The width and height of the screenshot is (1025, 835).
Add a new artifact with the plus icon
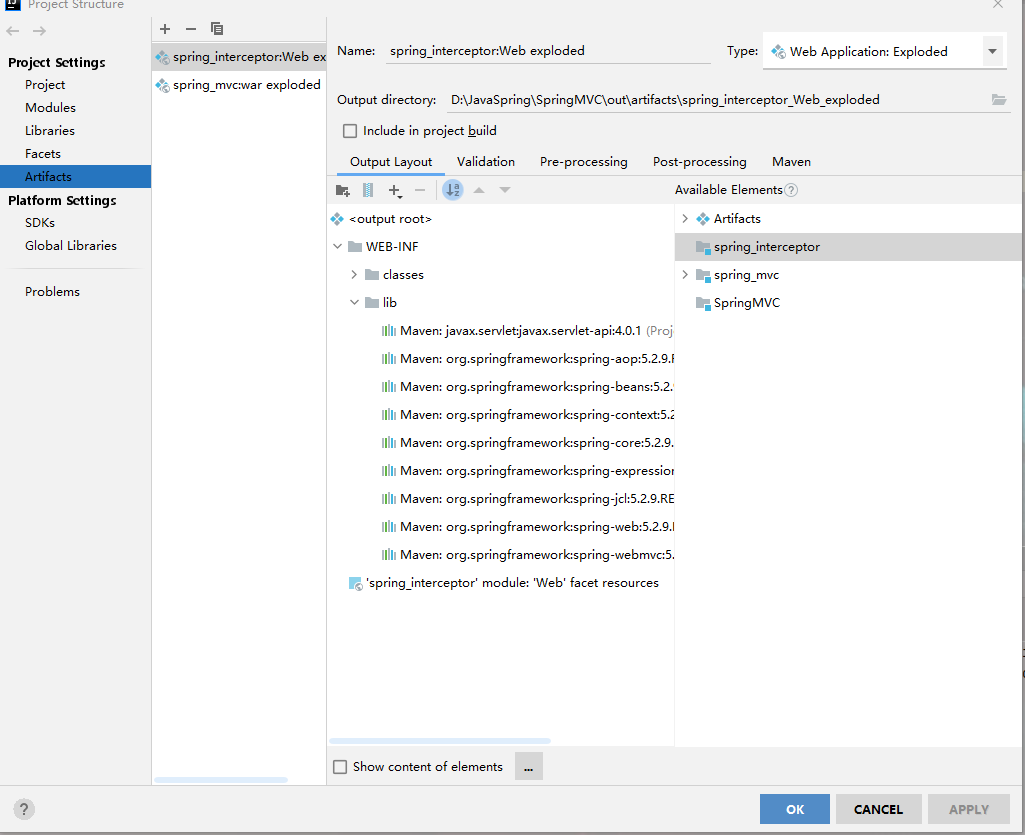[x=165, y=29]
